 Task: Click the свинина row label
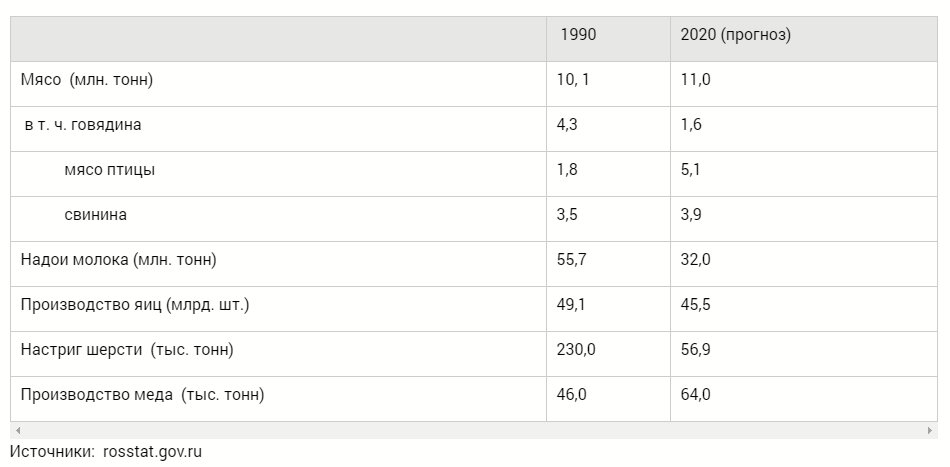pos(96,215)
